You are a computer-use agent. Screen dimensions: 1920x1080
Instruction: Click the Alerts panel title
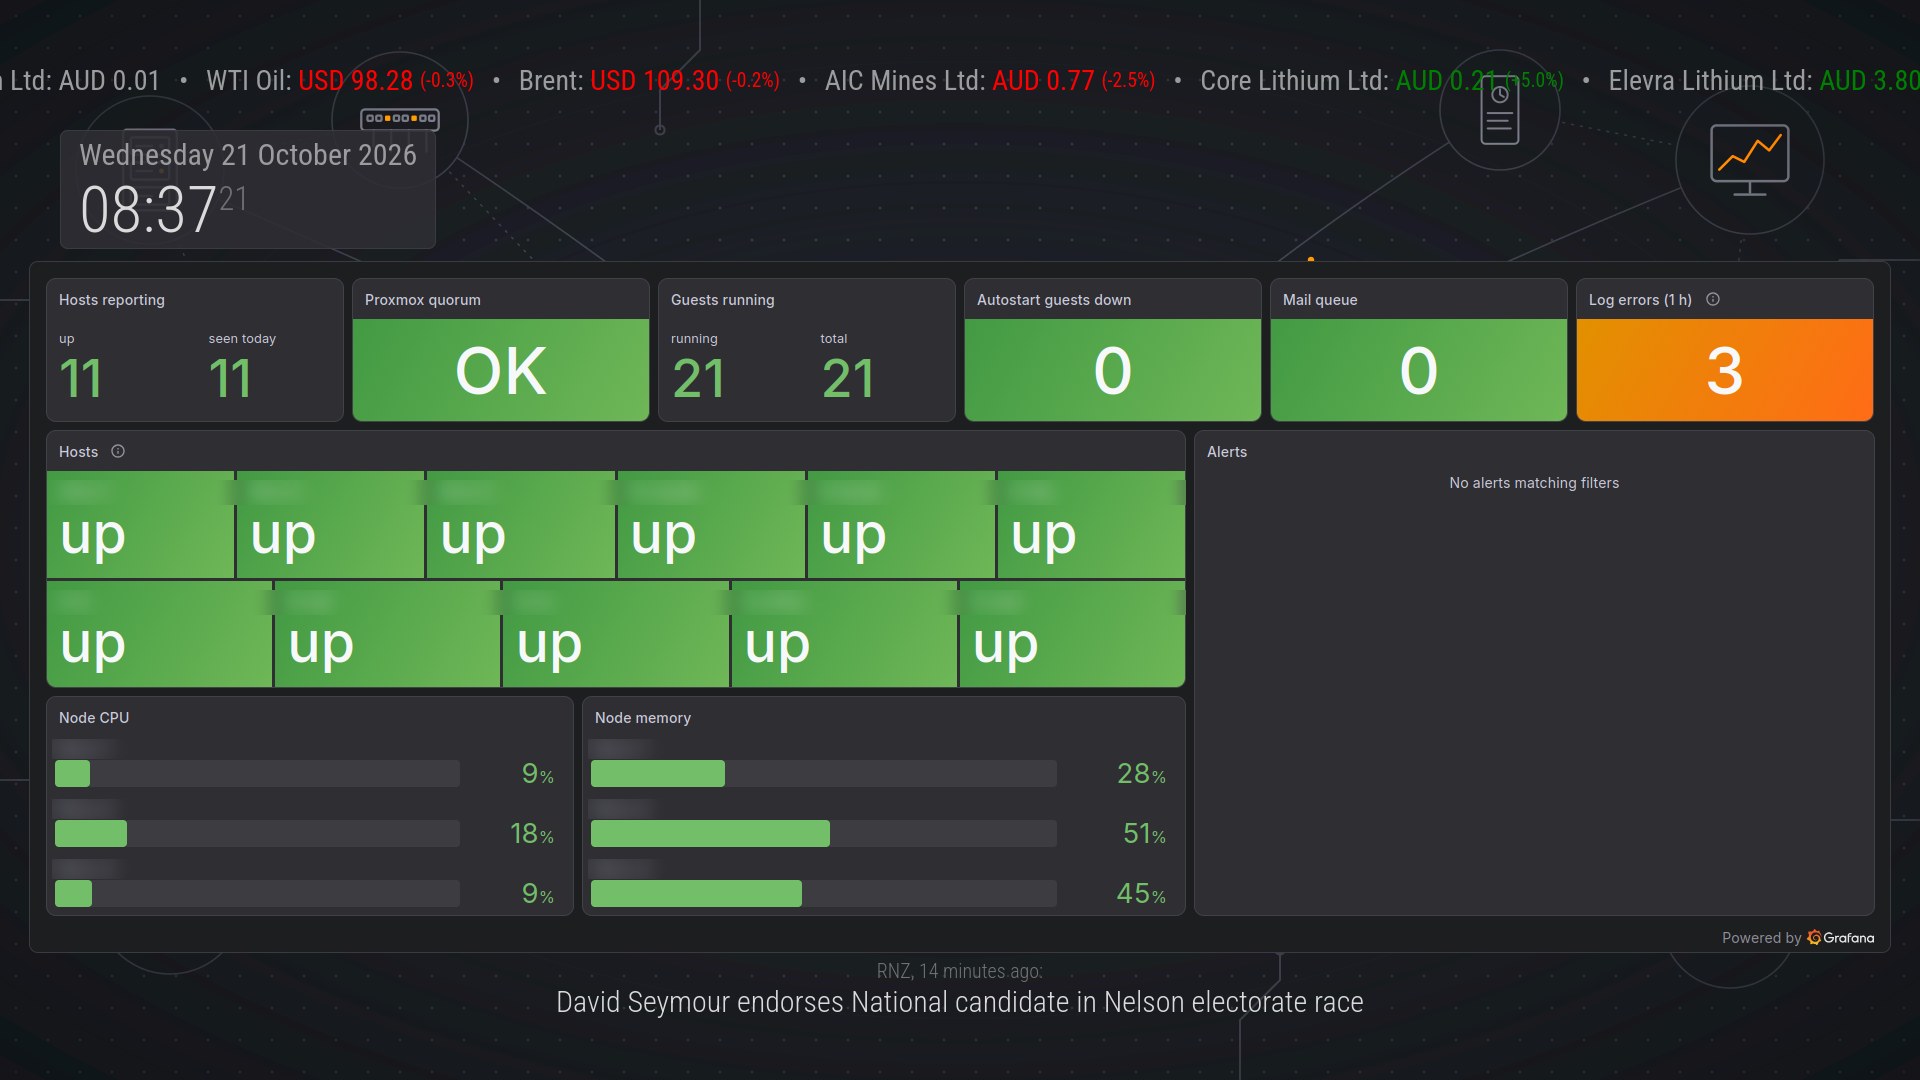(x=1227, y=452)
